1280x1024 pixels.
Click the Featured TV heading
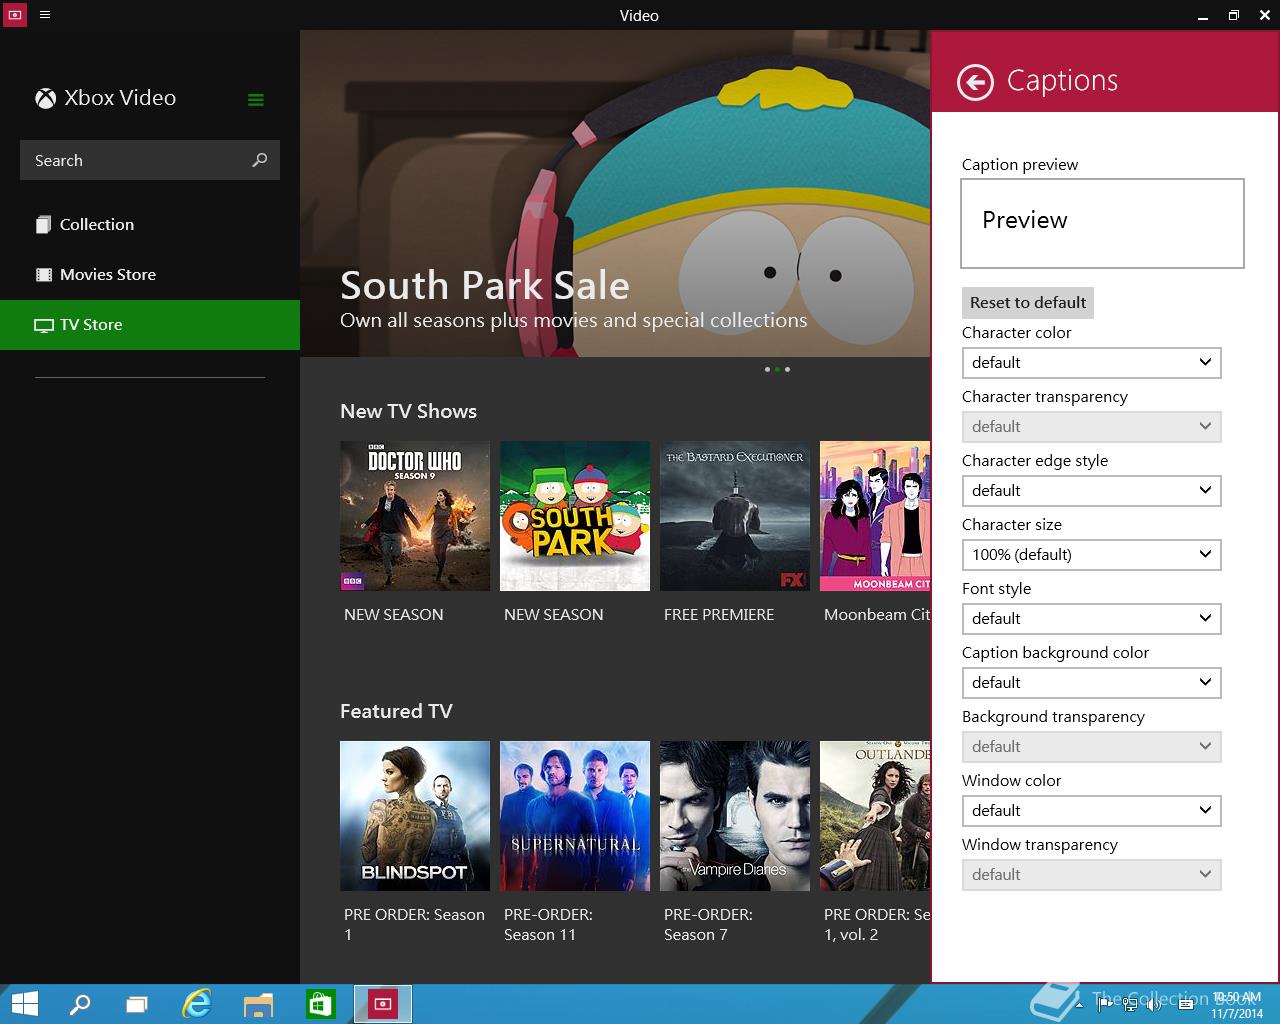[x=396, y=711]
